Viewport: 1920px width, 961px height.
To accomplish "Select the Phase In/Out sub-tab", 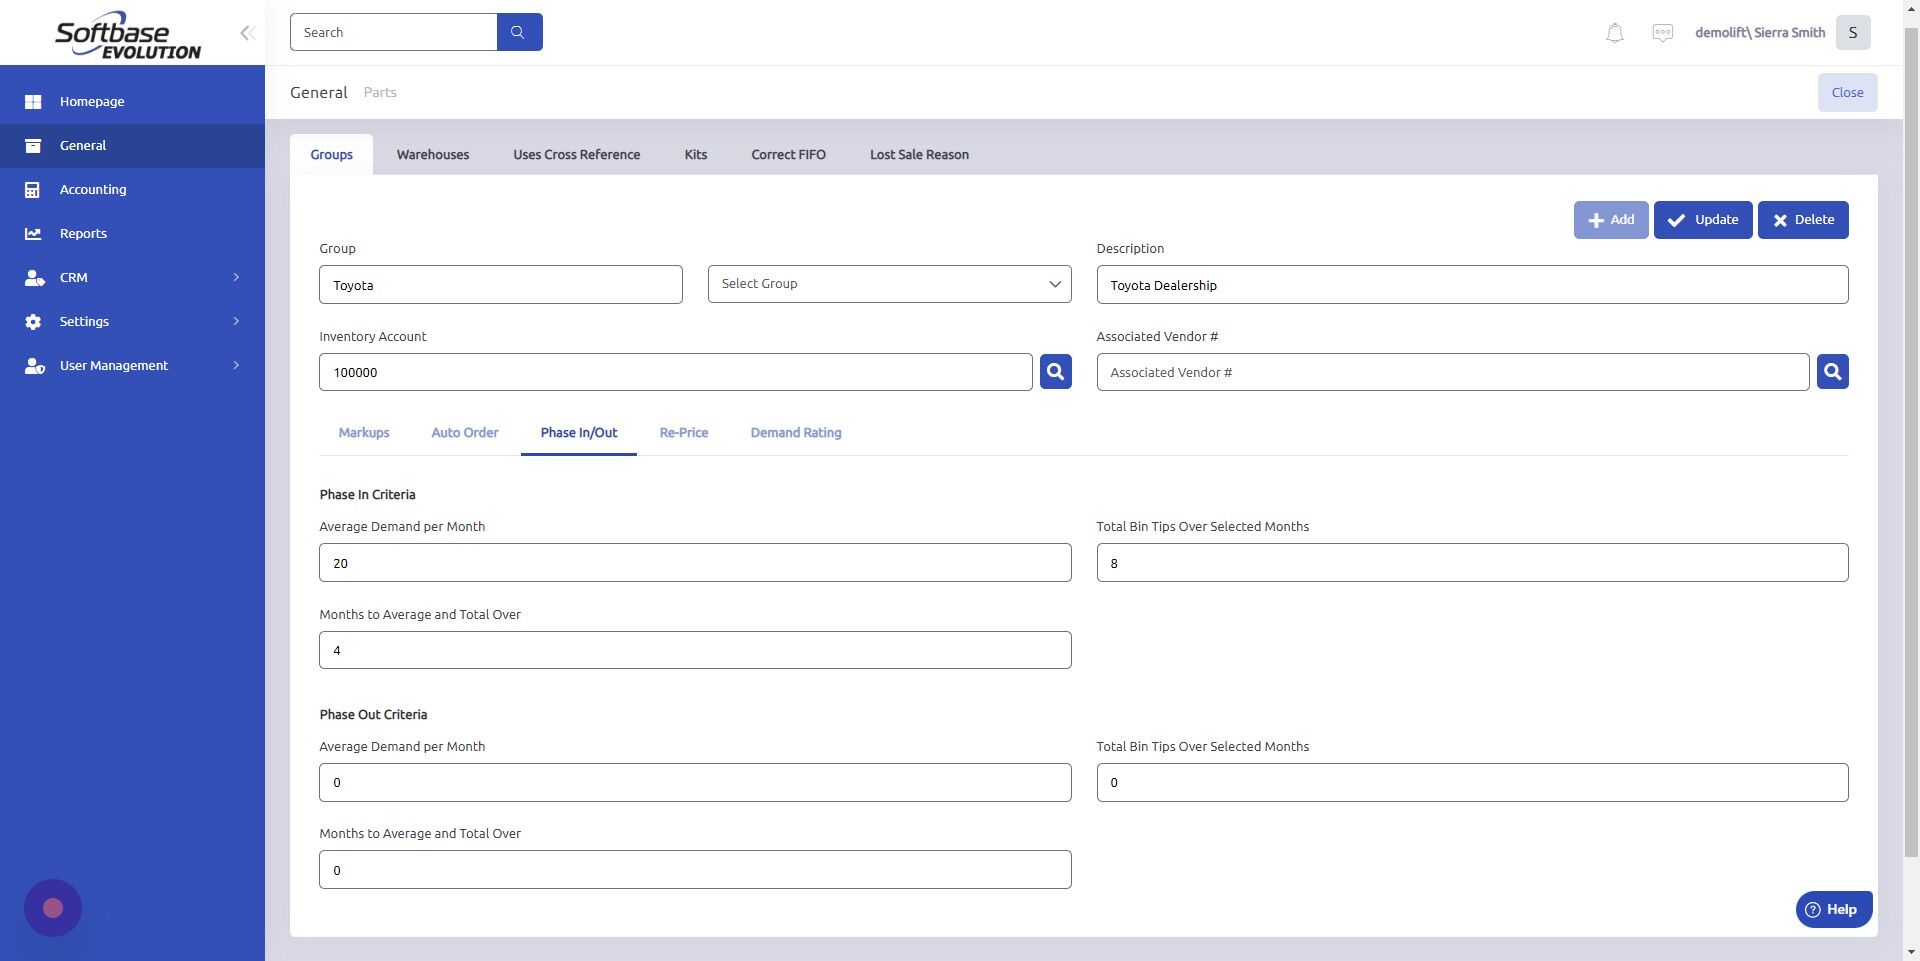I will (x=579, y=433).
